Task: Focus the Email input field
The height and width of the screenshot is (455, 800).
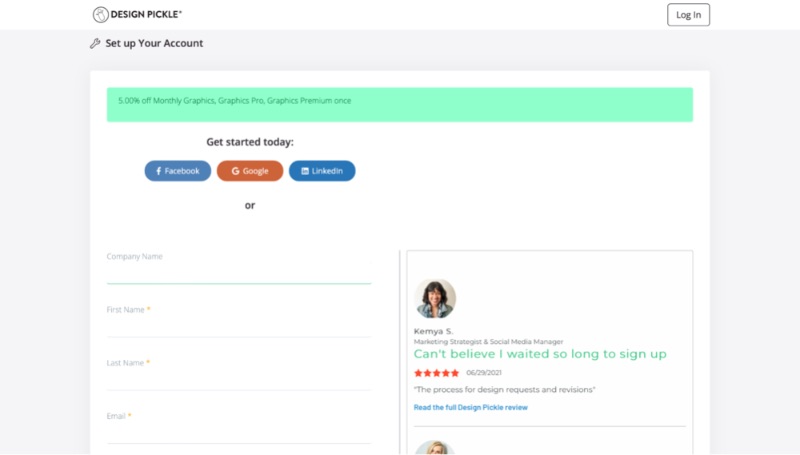Action: 239,433
